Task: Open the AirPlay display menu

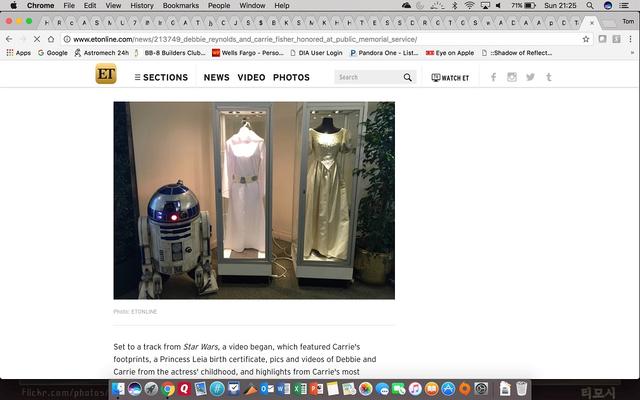Action: click(485, 5)
